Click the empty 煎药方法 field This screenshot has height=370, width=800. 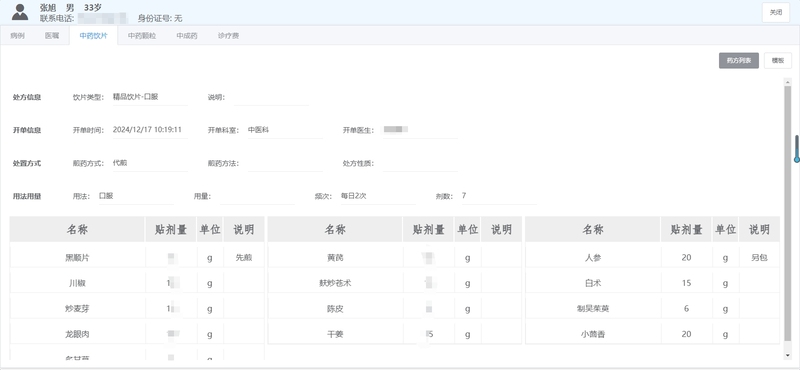pos(285,163)
